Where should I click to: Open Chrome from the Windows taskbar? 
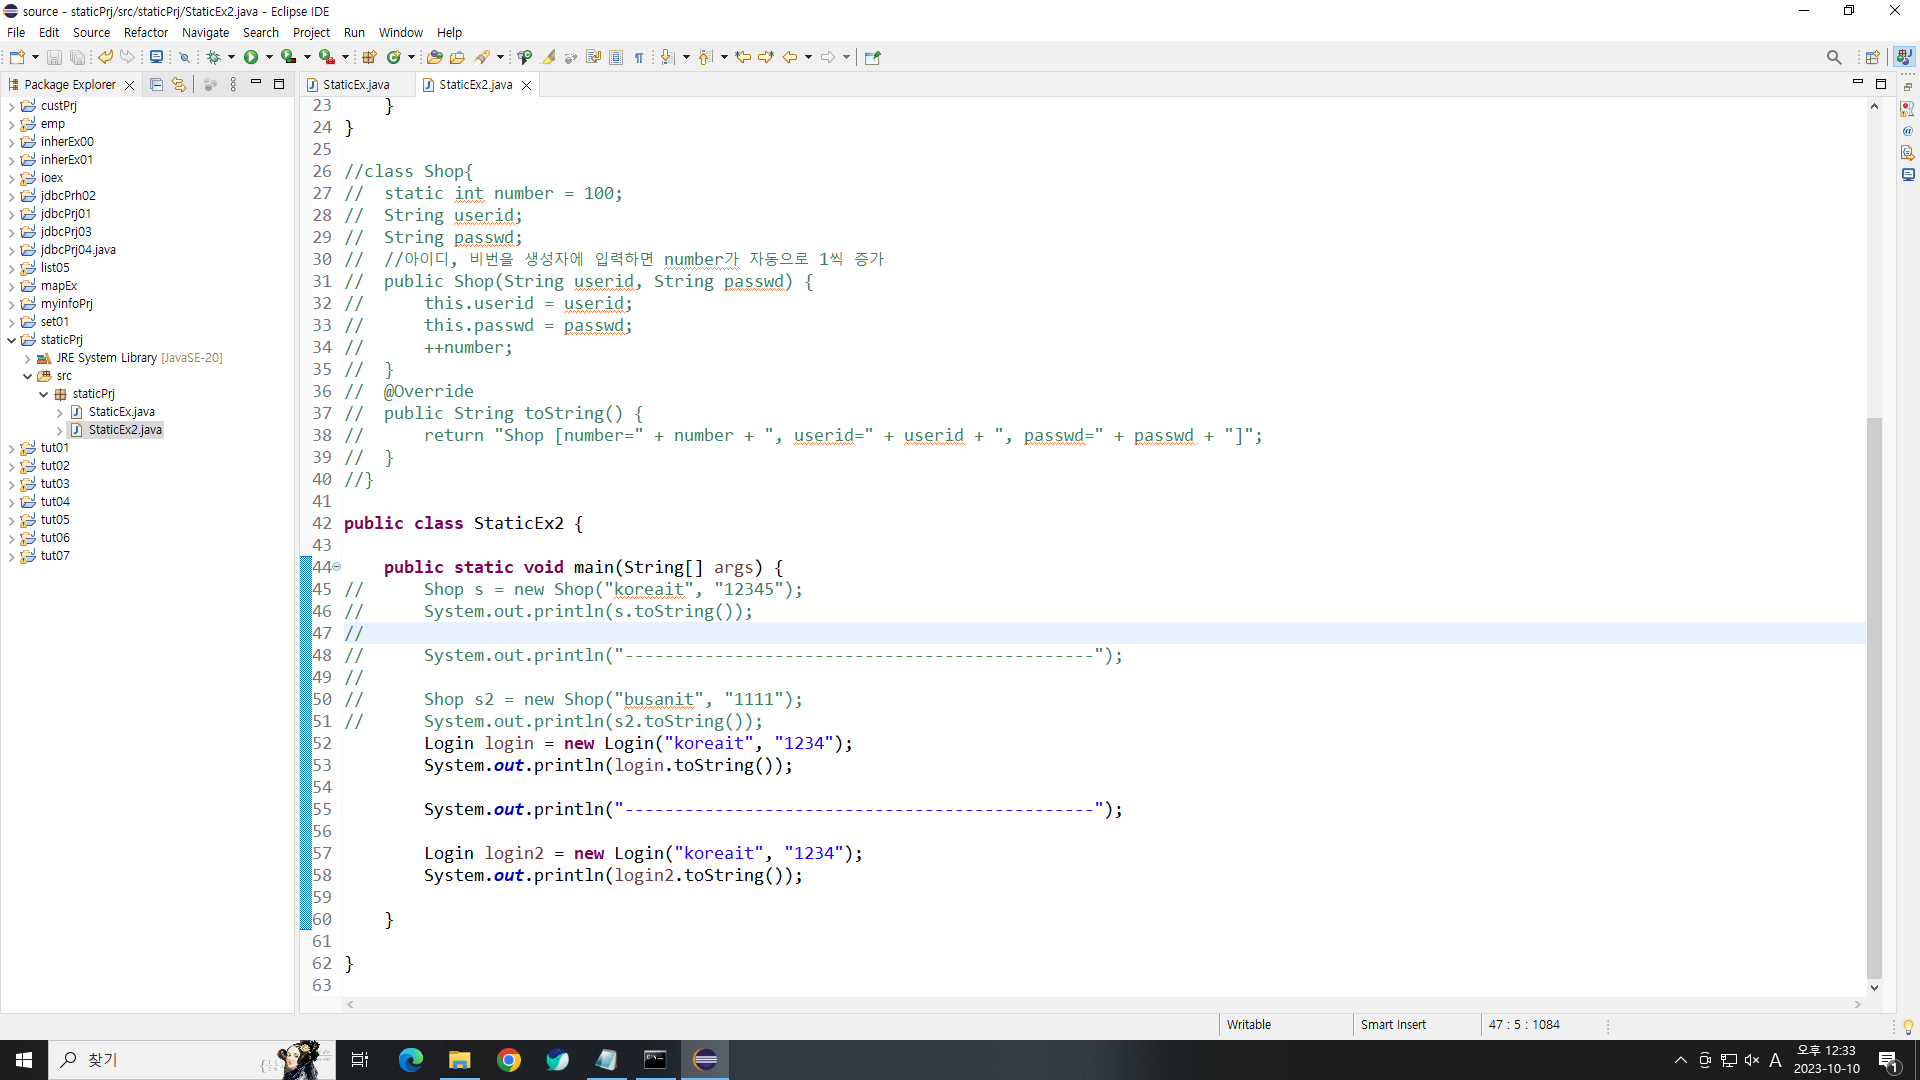[x=509, y=1060]
